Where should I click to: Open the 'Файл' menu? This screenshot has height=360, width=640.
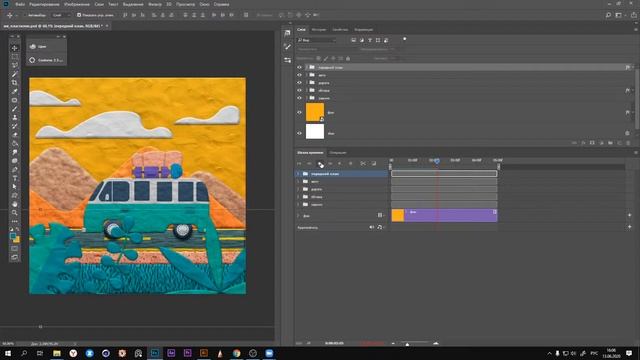pos(20,4)
